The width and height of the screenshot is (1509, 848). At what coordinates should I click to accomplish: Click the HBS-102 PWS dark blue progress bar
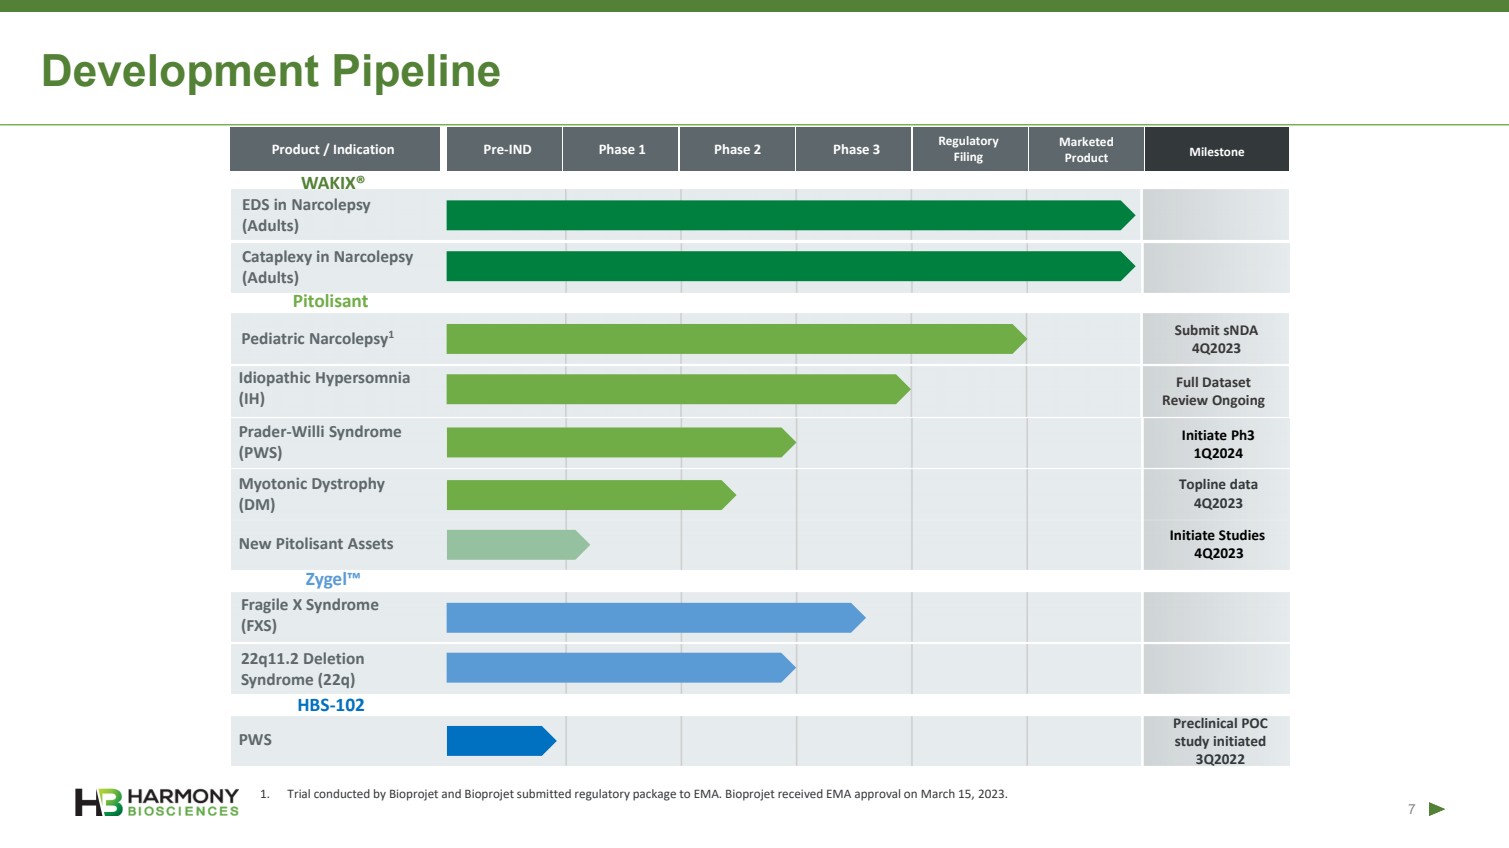coord(501,741)
